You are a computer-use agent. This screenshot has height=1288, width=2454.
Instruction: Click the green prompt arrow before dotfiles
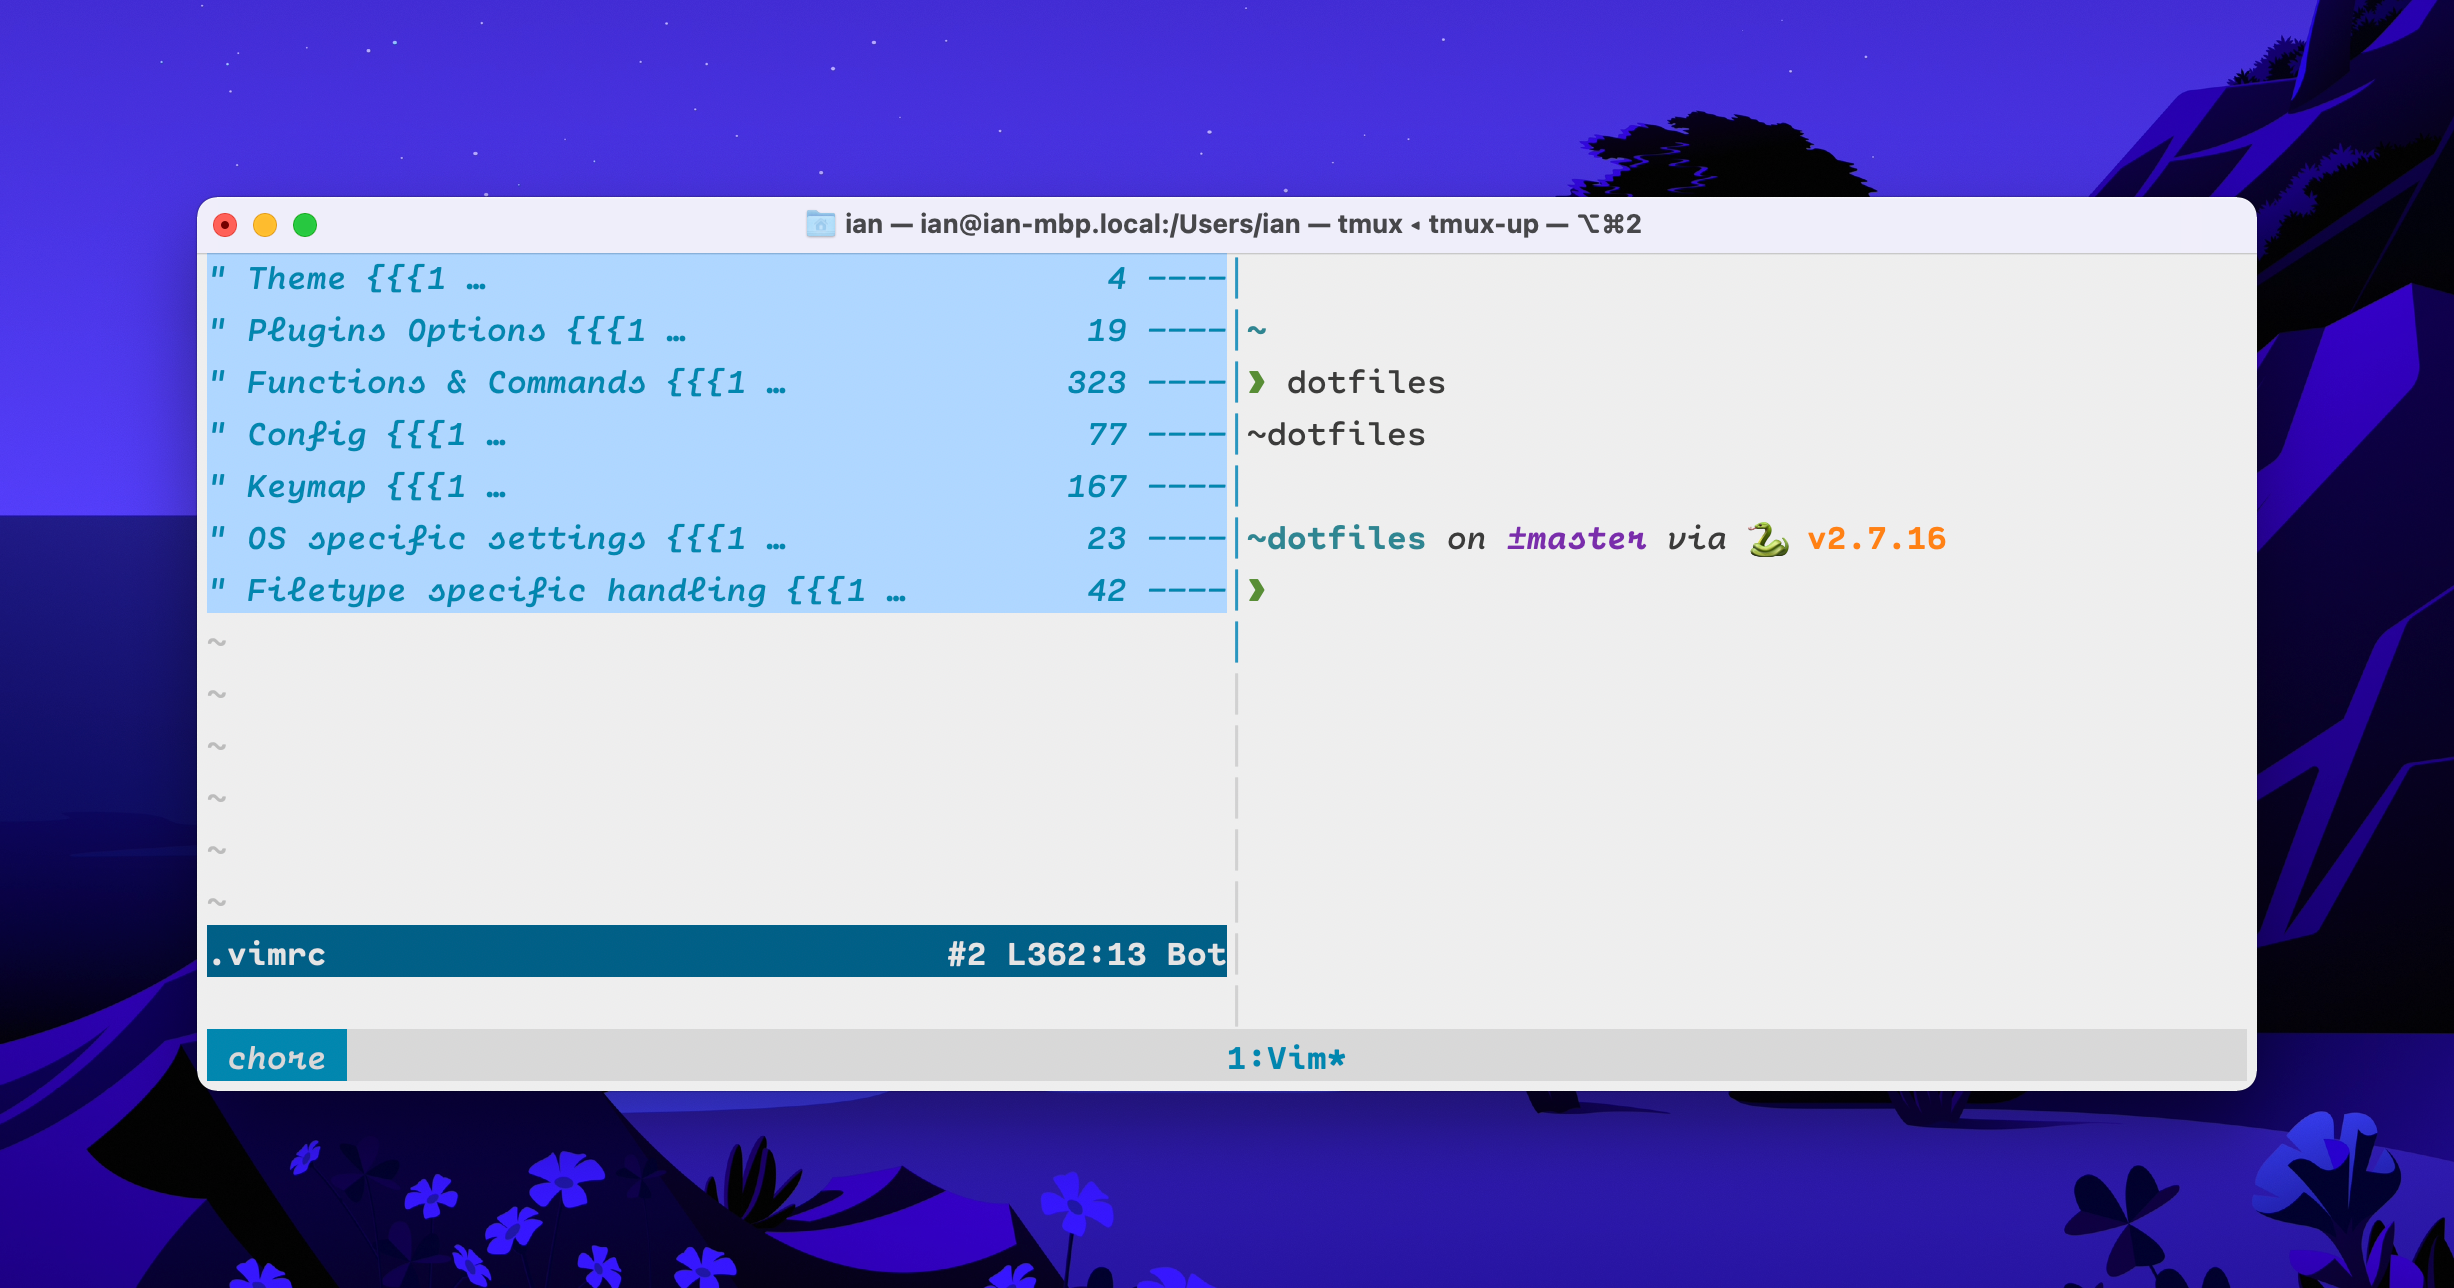[x=1257, y=382]
